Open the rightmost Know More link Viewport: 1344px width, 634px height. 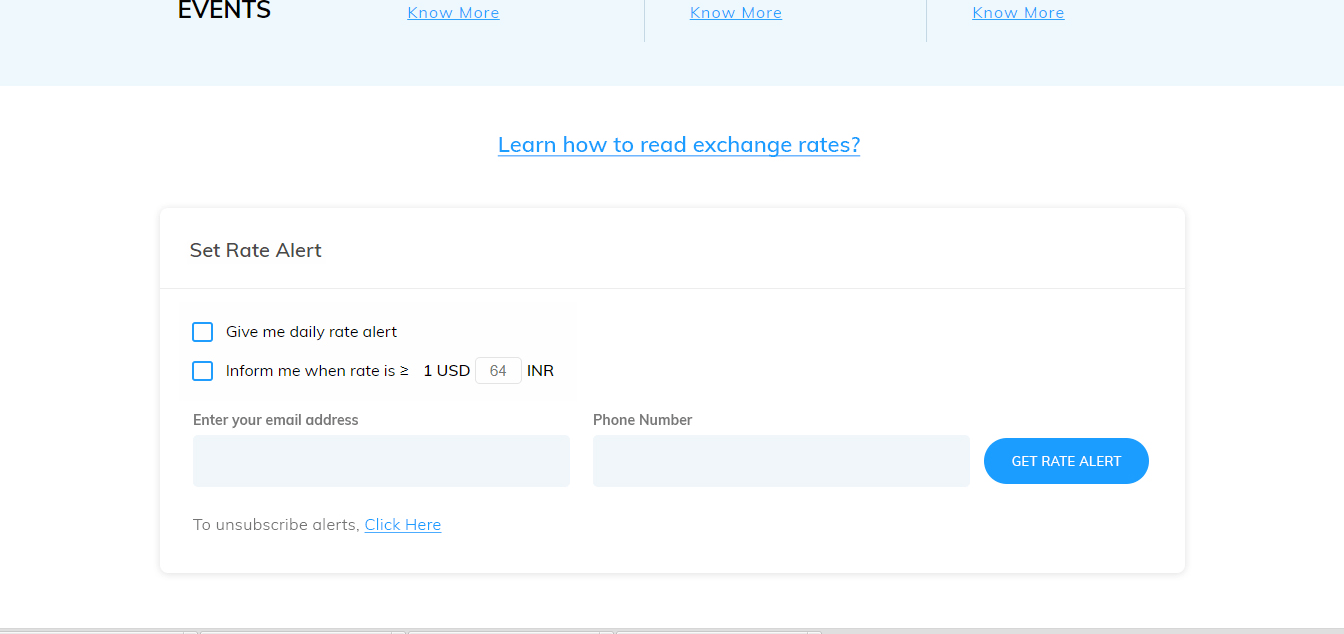(x=1018, y=13)
